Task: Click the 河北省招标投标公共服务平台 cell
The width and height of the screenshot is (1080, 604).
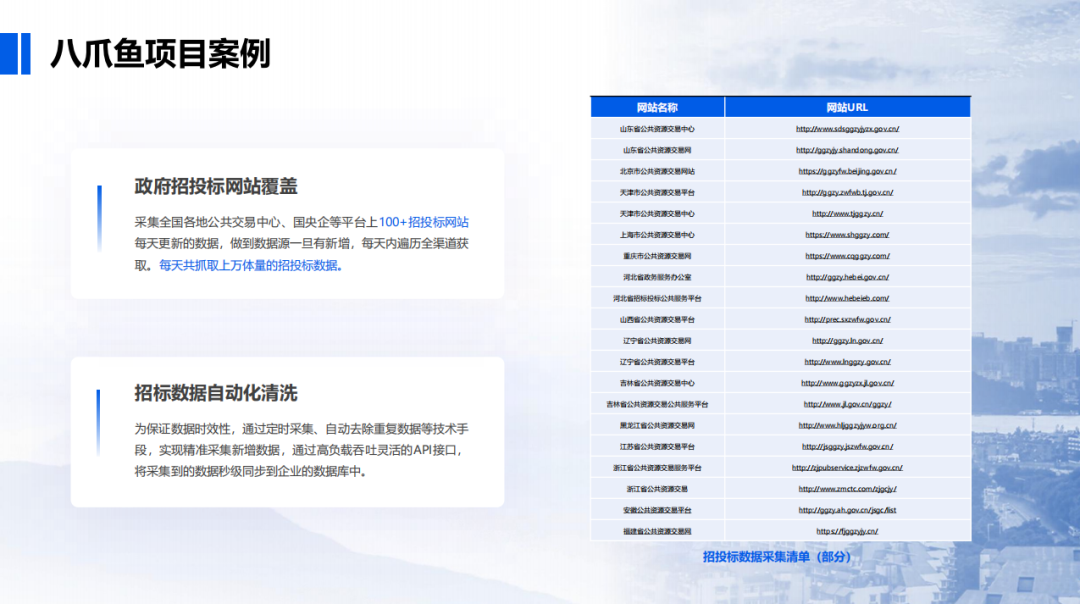Action: tap(657, 298)
